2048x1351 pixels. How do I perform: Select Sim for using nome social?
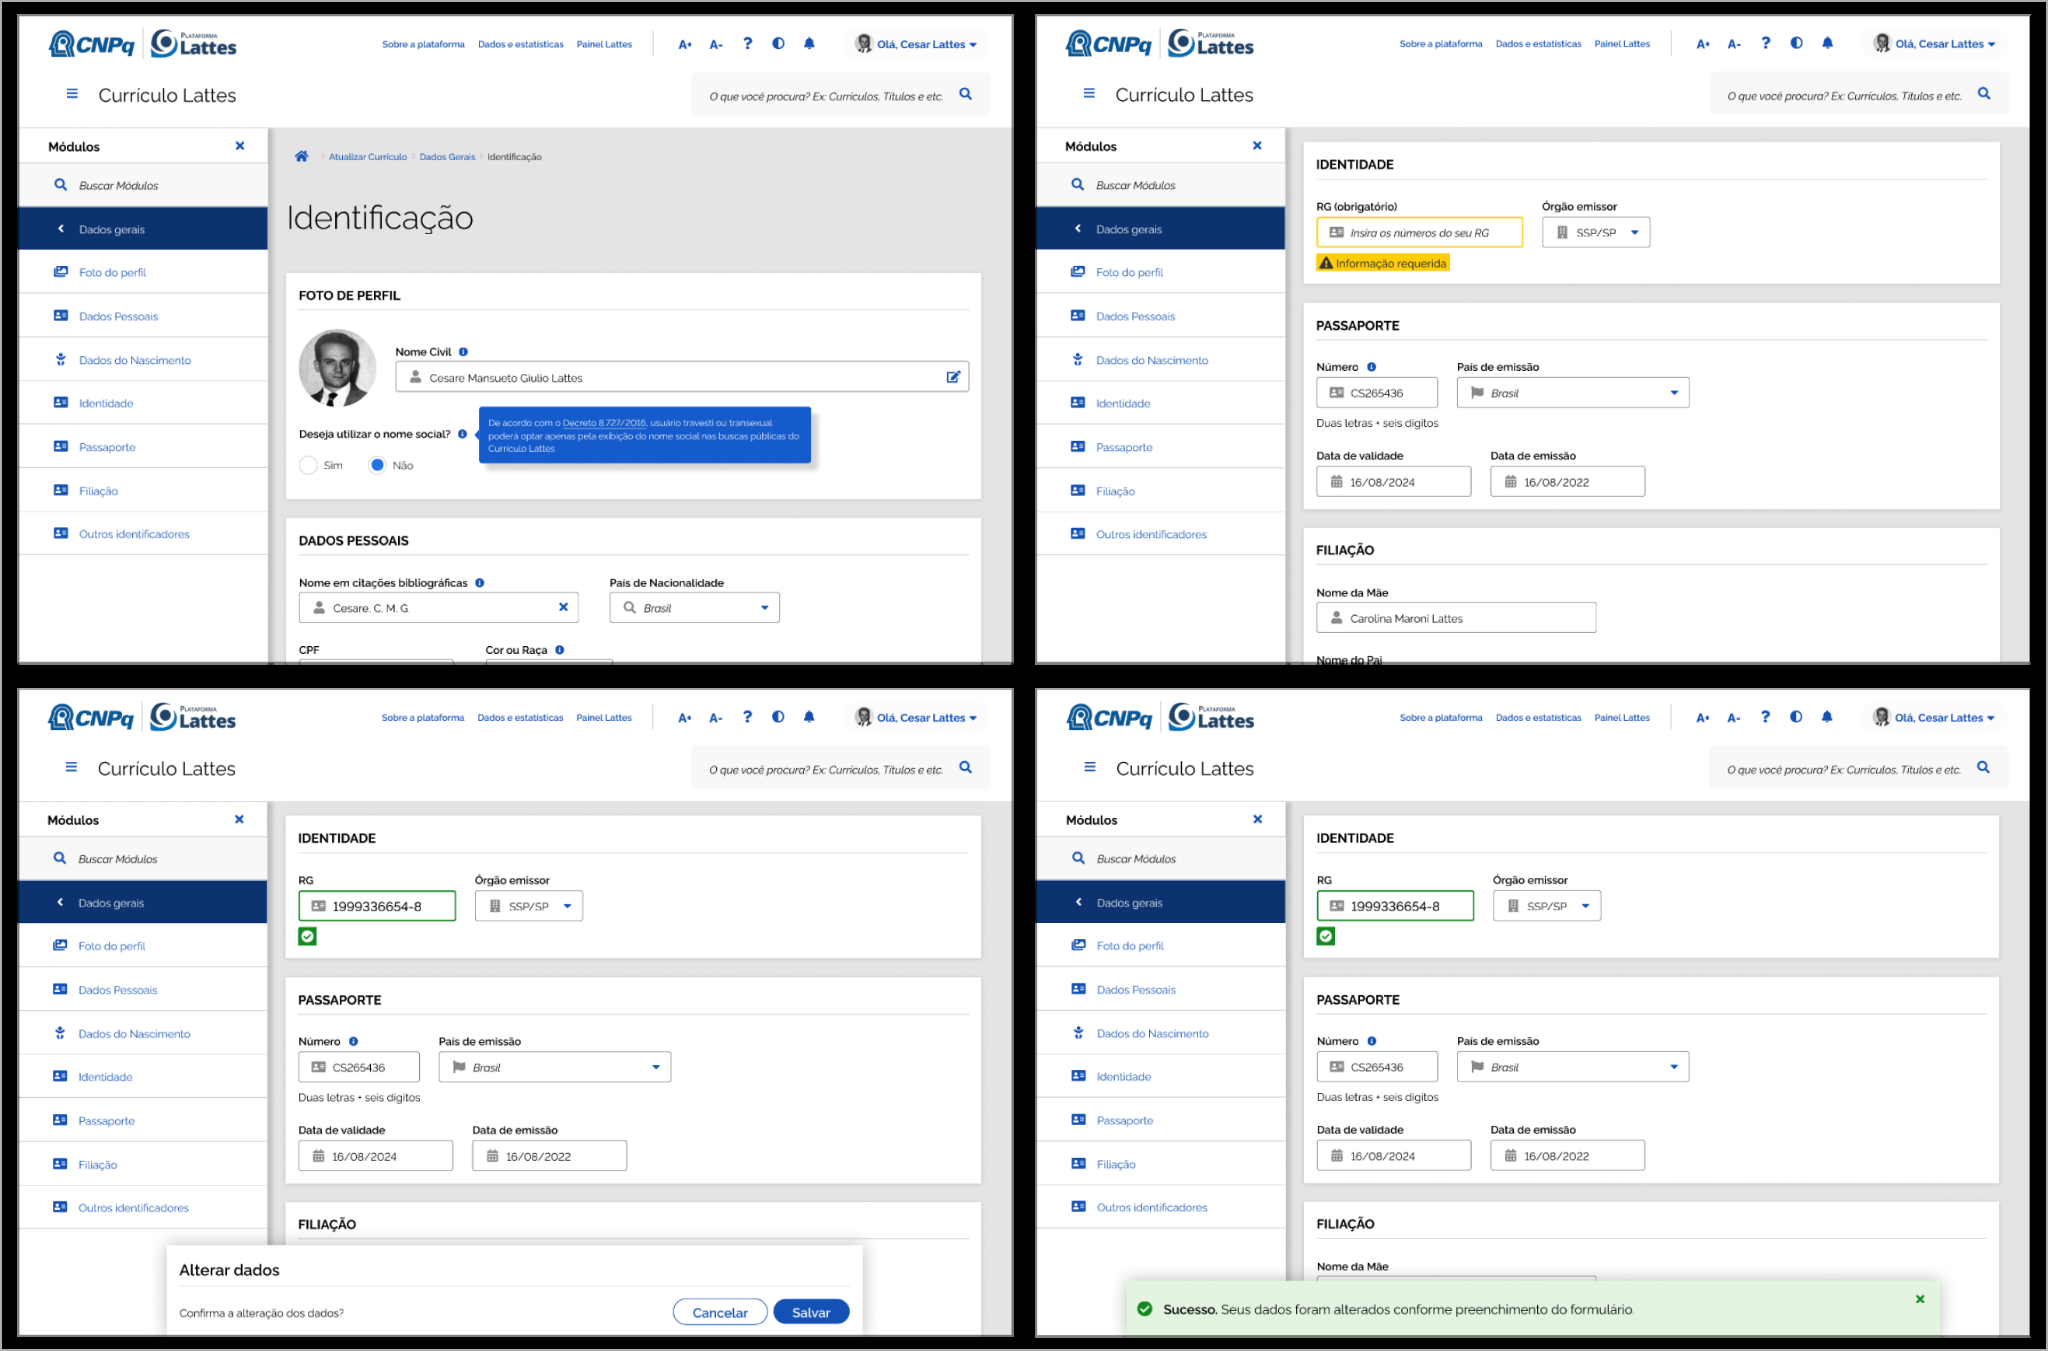point(309,465)
